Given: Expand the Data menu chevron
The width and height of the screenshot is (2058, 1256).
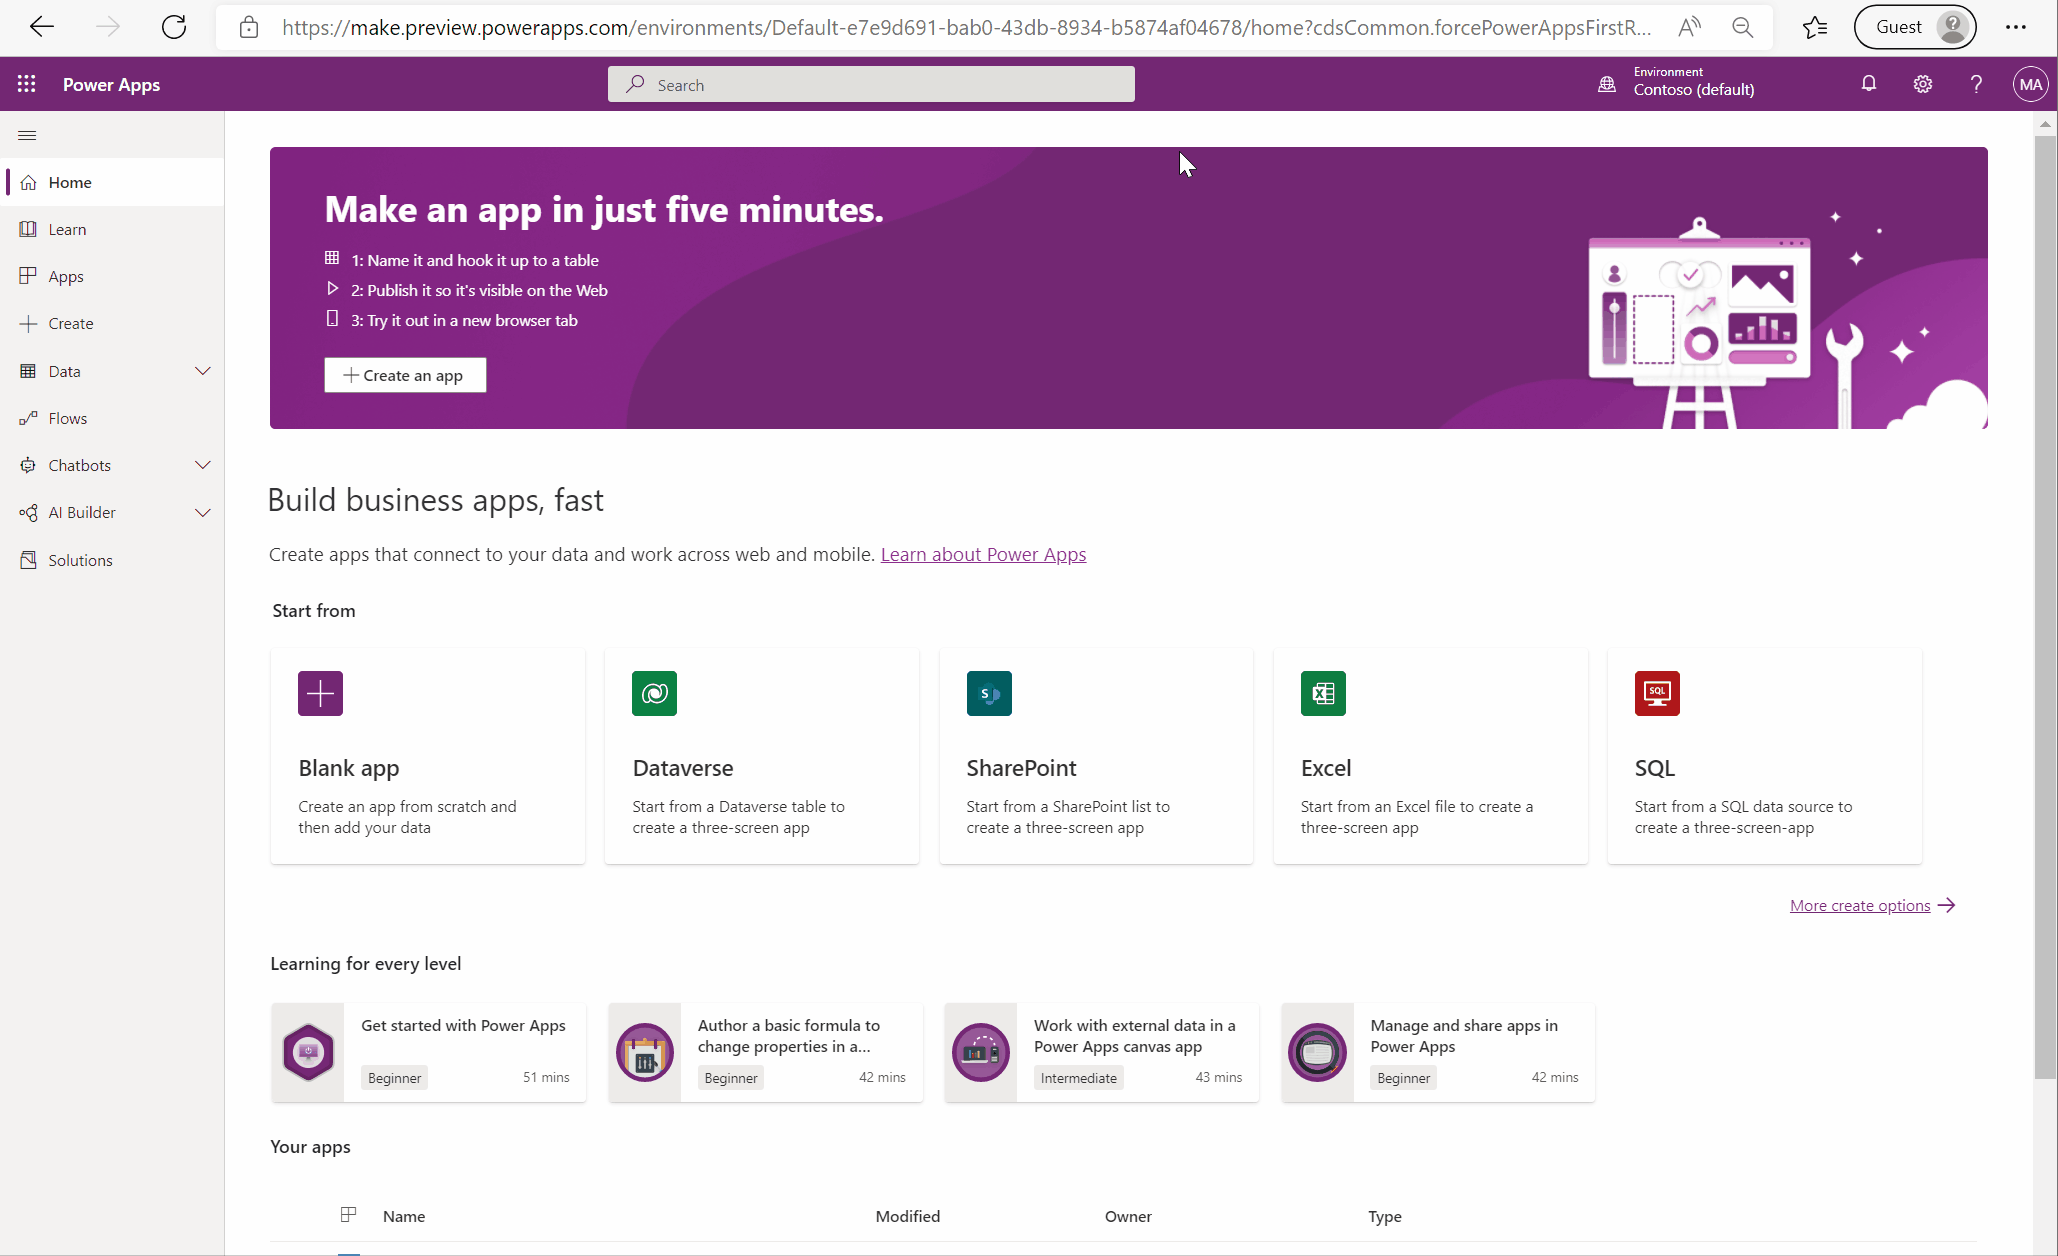Looking at the screenshot, I should [x=202, y=371].
